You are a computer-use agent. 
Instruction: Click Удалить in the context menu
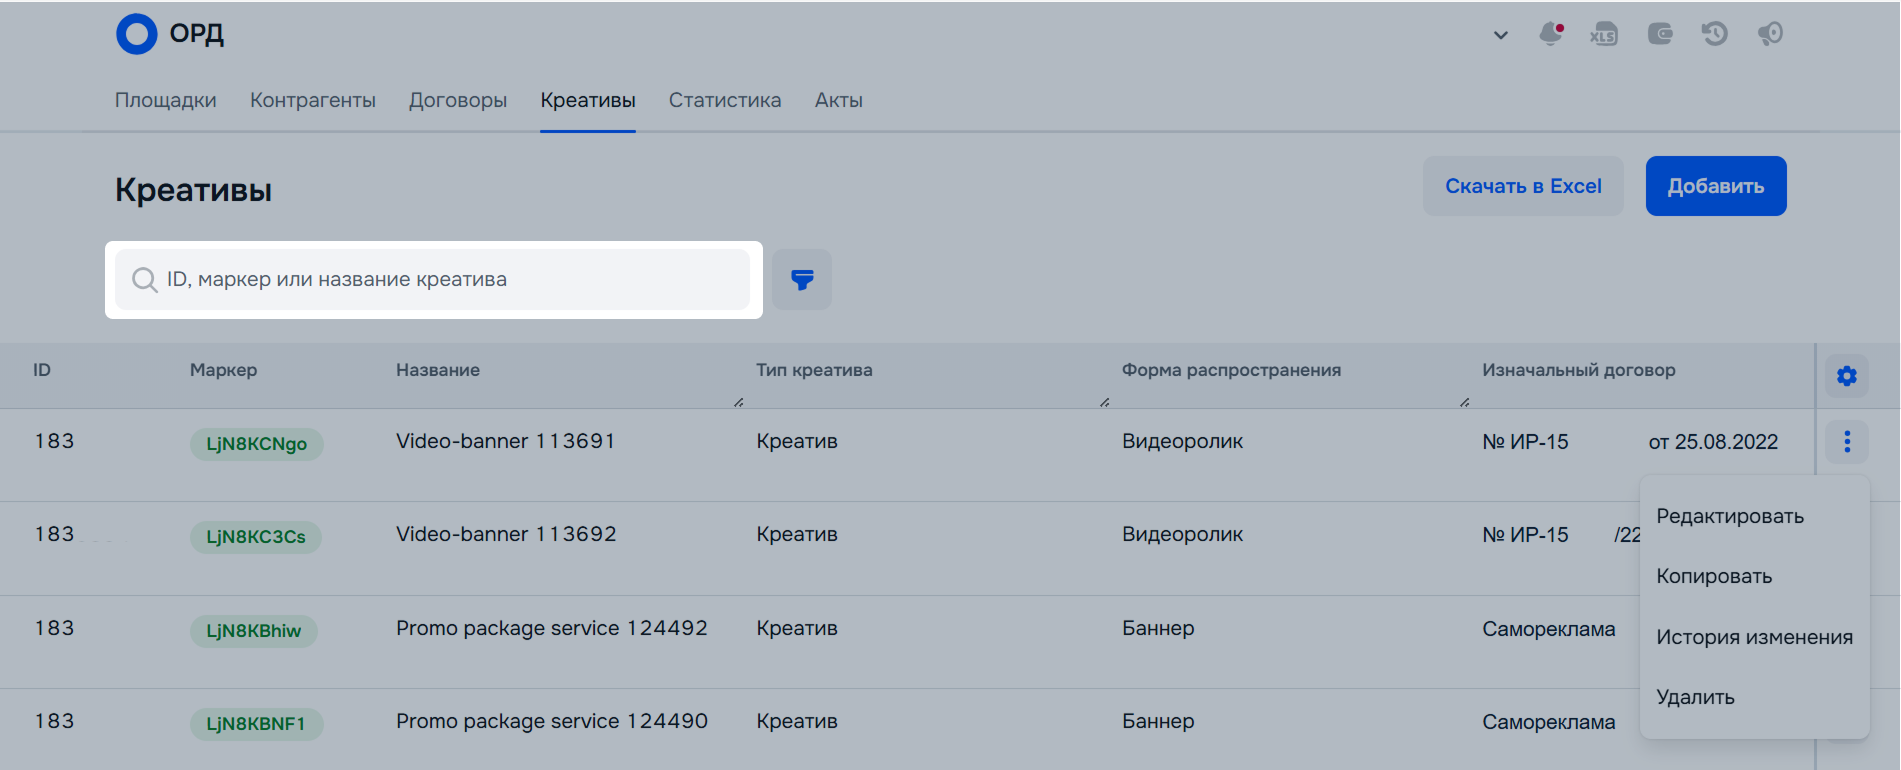[1695, 697]
